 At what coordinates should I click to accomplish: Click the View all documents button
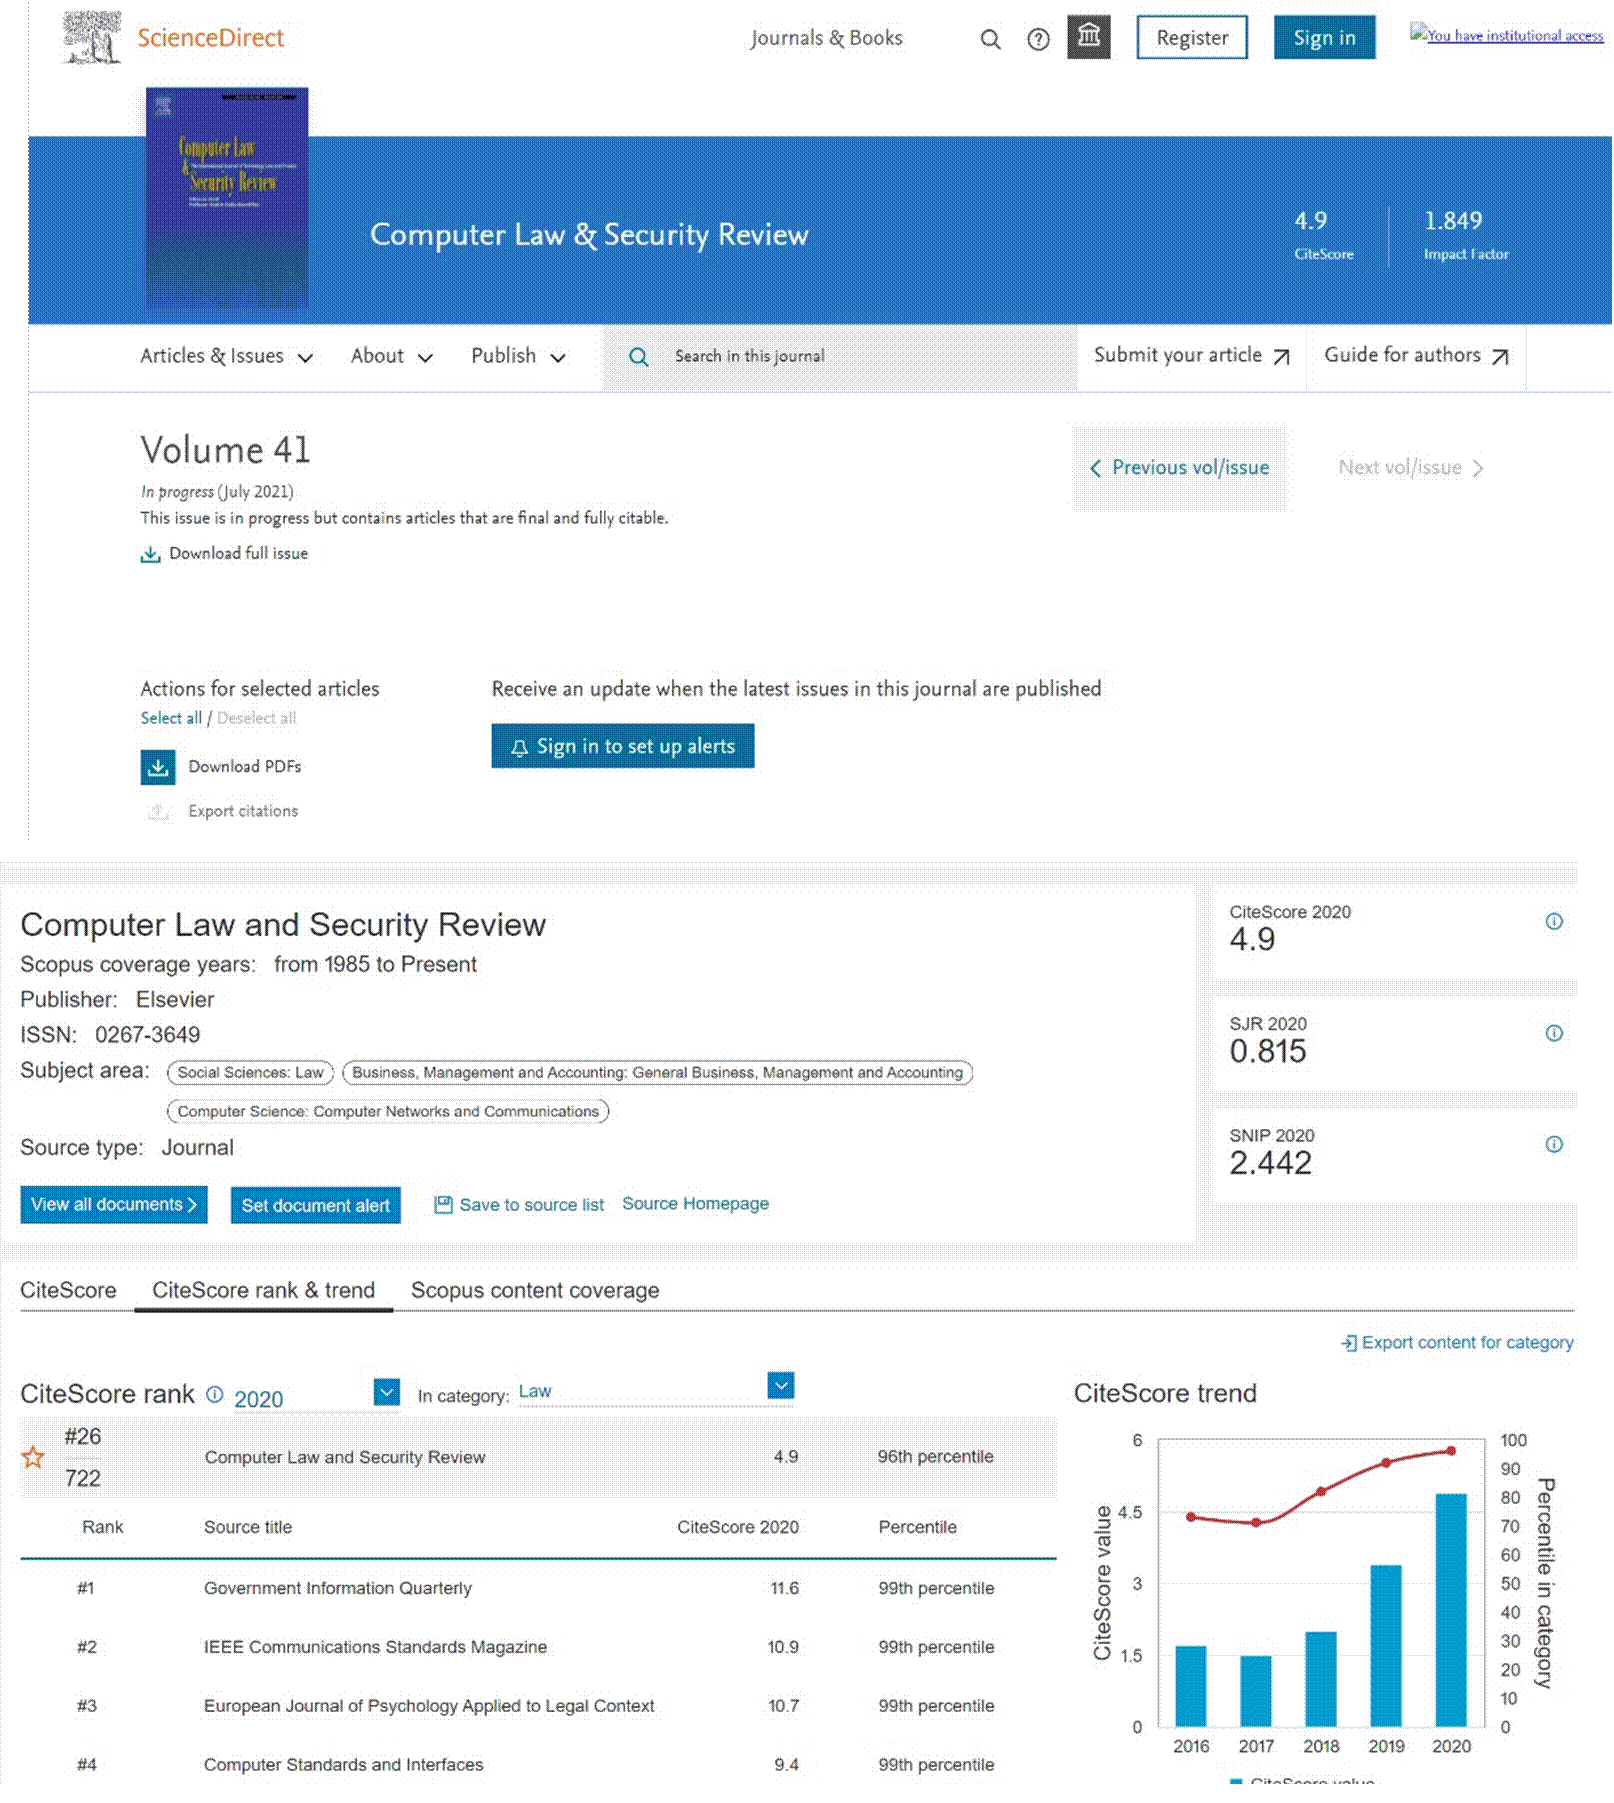click(114, 1204)
